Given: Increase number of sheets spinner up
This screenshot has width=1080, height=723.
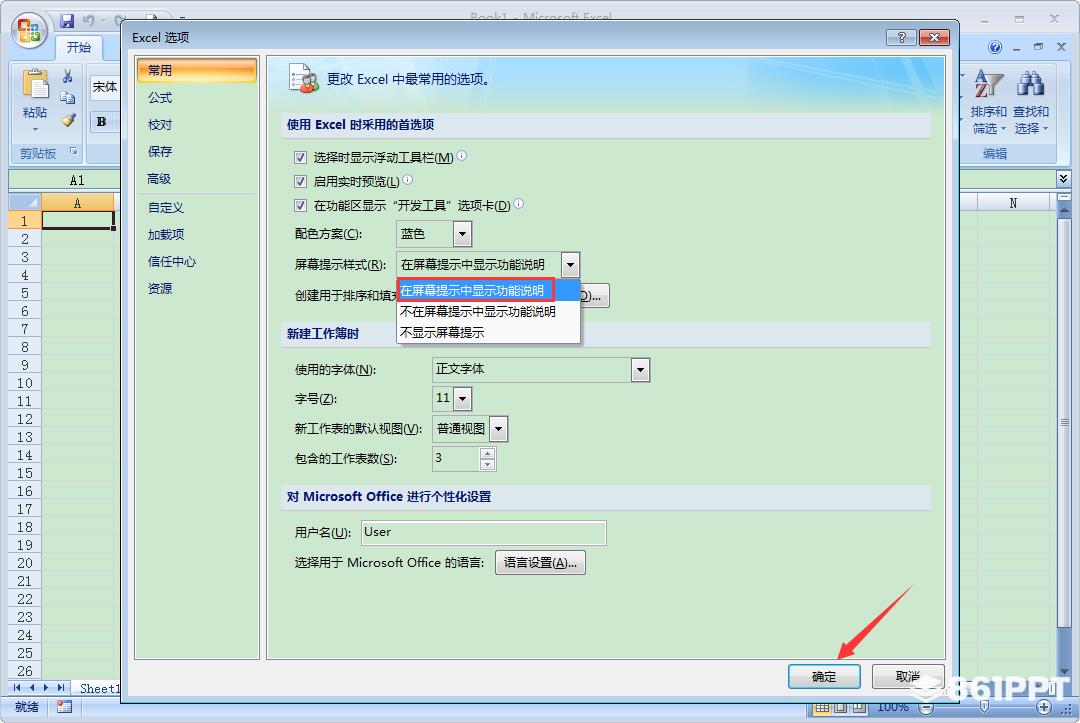Looking at the screenshot, I should [488, 453].
